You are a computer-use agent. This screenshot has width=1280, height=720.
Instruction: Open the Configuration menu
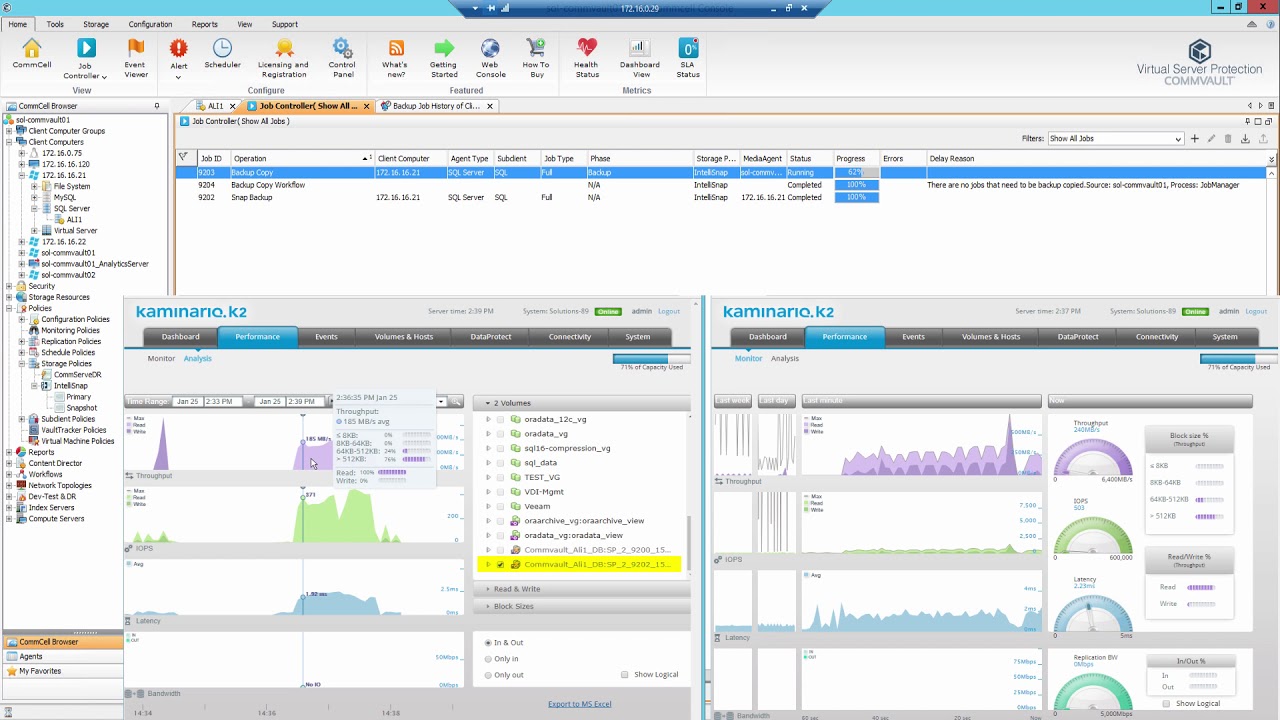(150, 24)
